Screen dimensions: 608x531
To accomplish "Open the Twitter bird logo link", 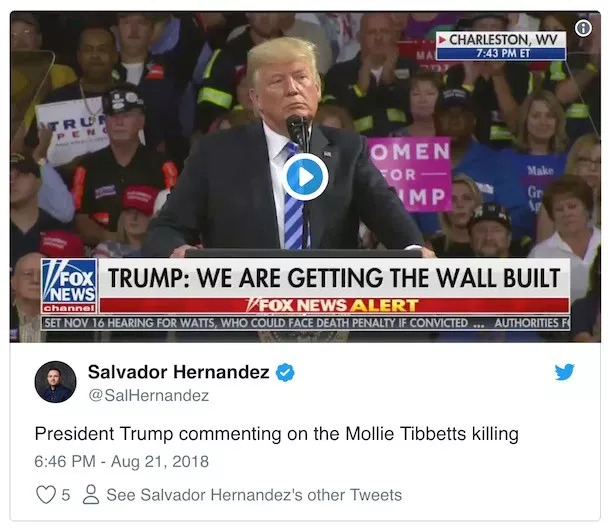I will pyautogui.click(x=564, y=372).
